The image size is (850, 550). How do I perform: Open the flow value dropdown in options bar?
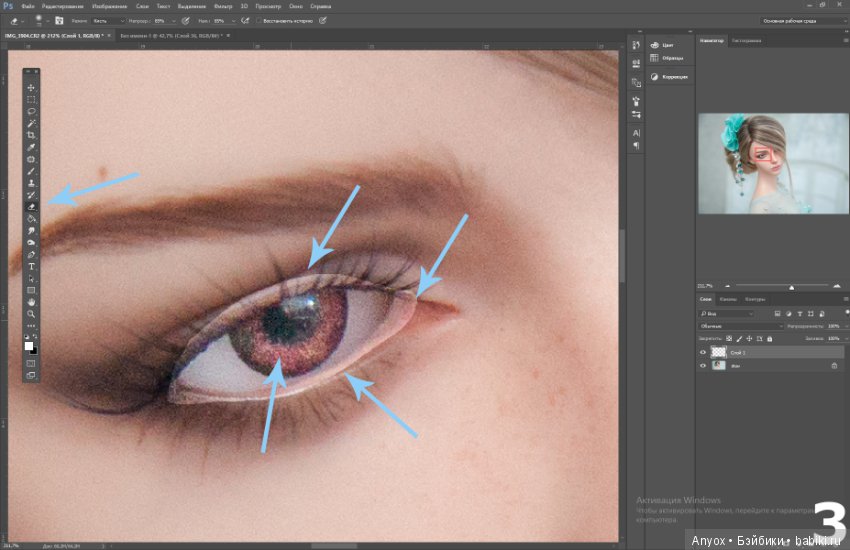tap(233, 21)
